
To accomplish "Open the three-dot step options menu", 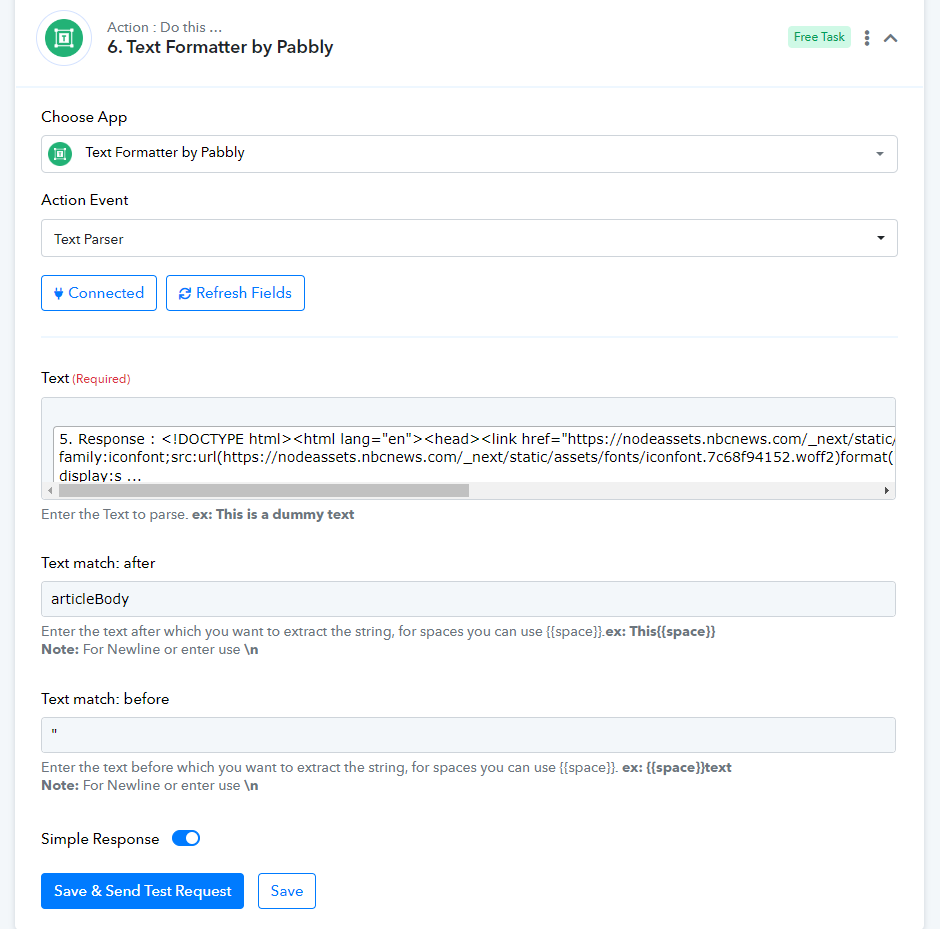I will [867, 38].
